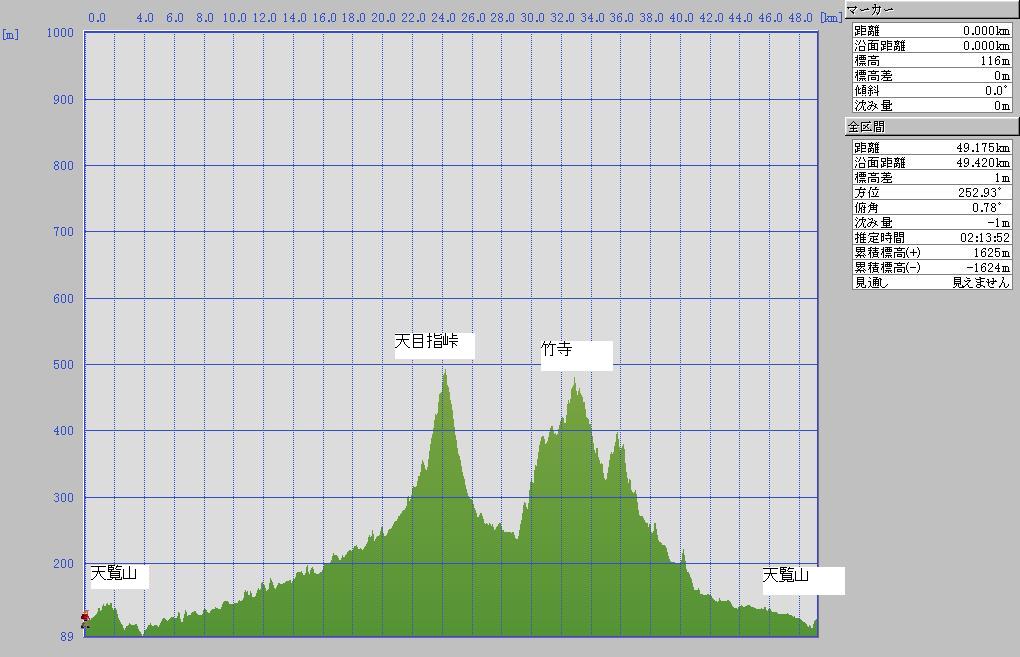Click the marker 標高 value 116m

[987, 61]
